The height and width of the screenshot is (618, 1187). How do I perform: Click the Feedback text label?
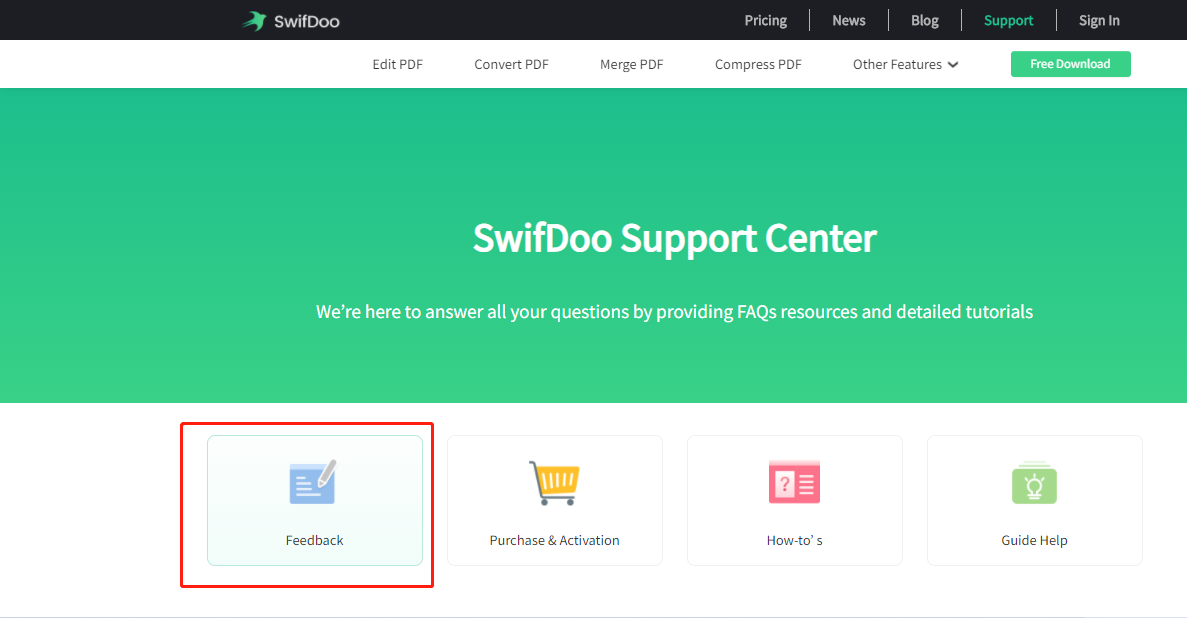pos(314,541)
